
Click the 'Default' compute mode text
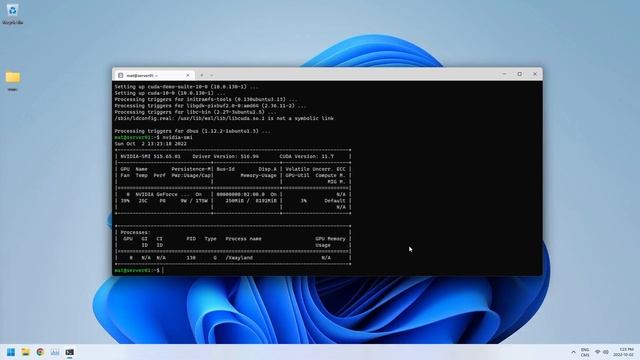tap(335, 201)
